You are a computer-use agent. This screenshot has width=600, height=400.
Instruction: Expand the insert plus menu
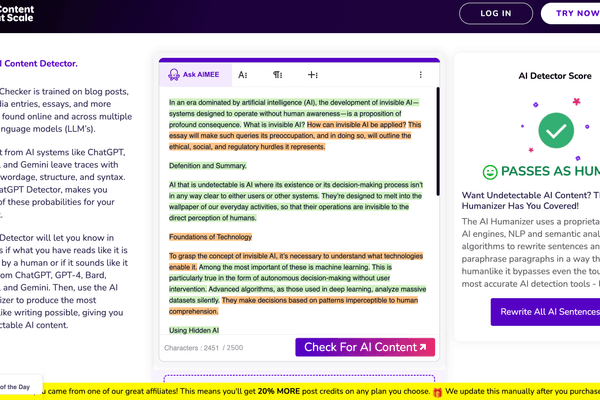click(312, 74)
